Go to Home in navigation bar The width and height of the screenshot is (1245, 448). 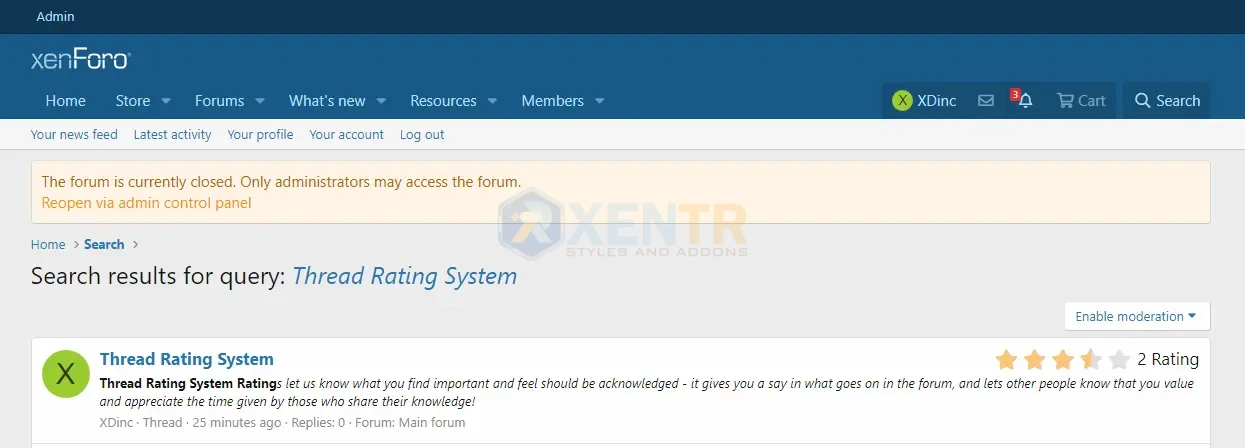point(65,101)
